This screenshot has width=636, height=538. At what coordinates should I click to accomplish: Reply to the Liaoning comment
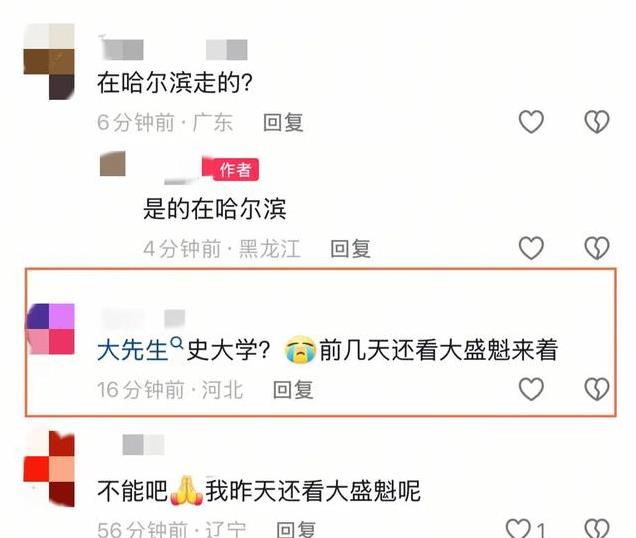[296, 529]
